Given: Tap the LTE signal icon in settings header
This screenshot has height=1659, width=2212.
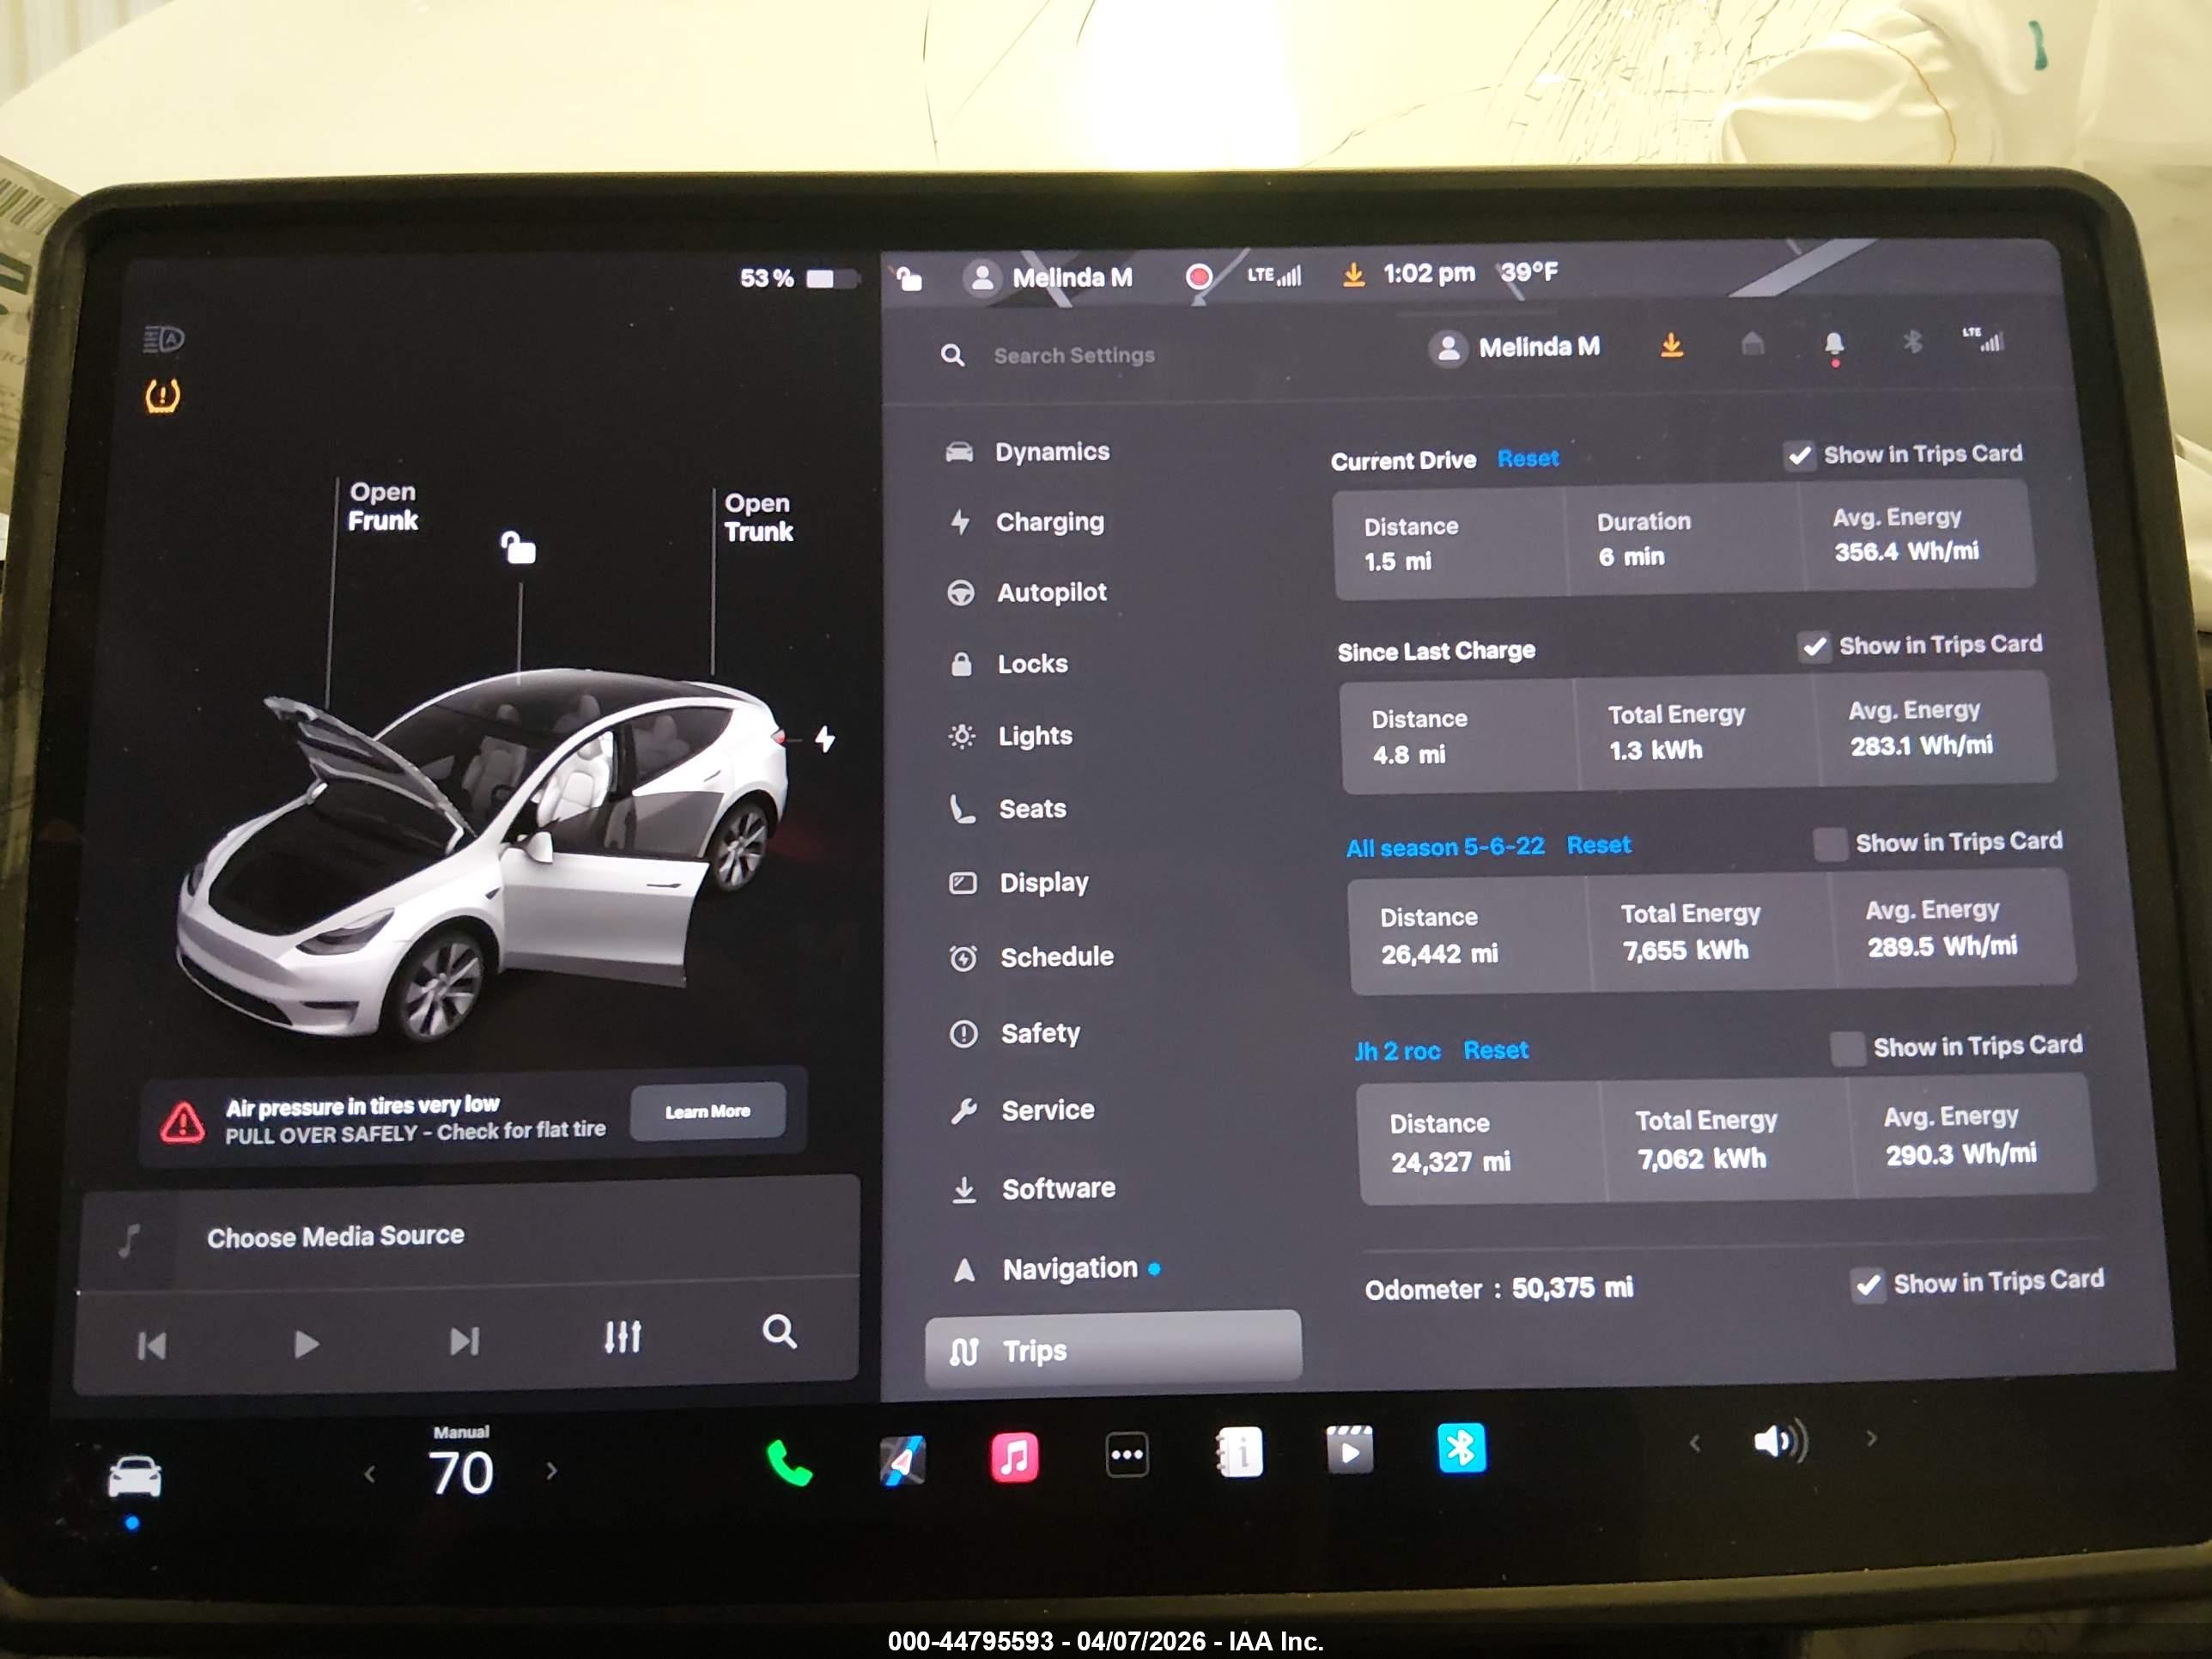Looking at the screenshot, I should [x=1982, y=339].
